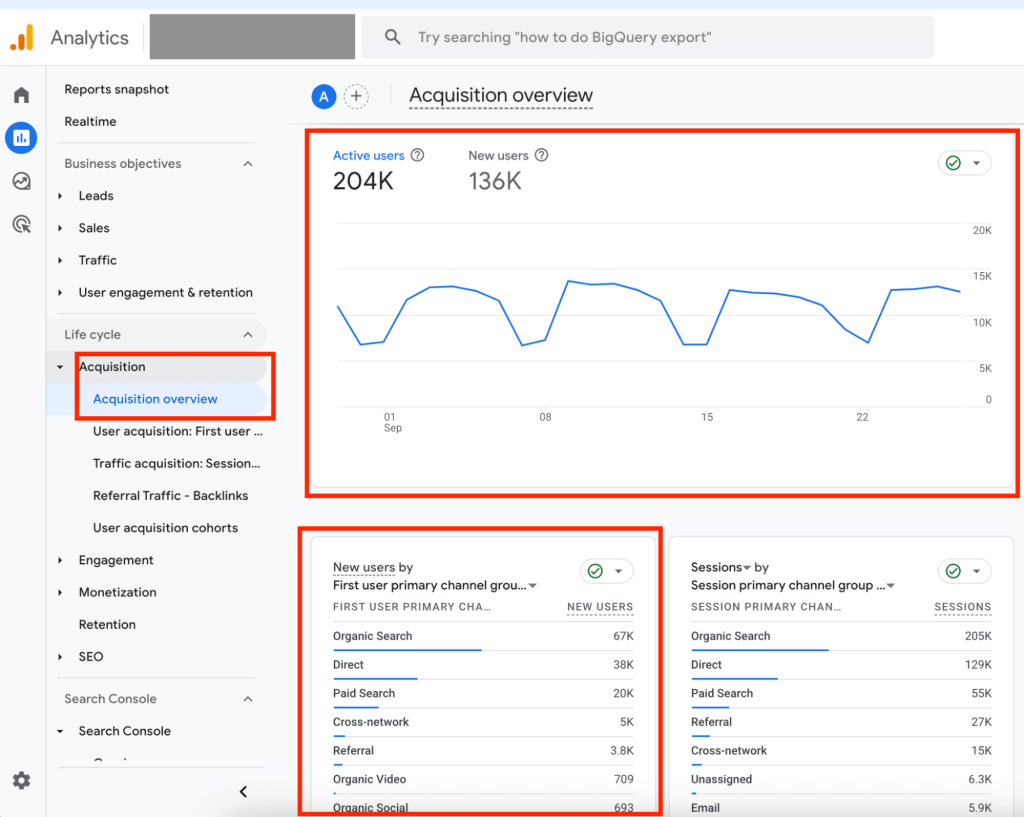The width and height of the screenshot is (1024, 817).
Task: Open the First user primary channel group dropdown
Action: 531,584
